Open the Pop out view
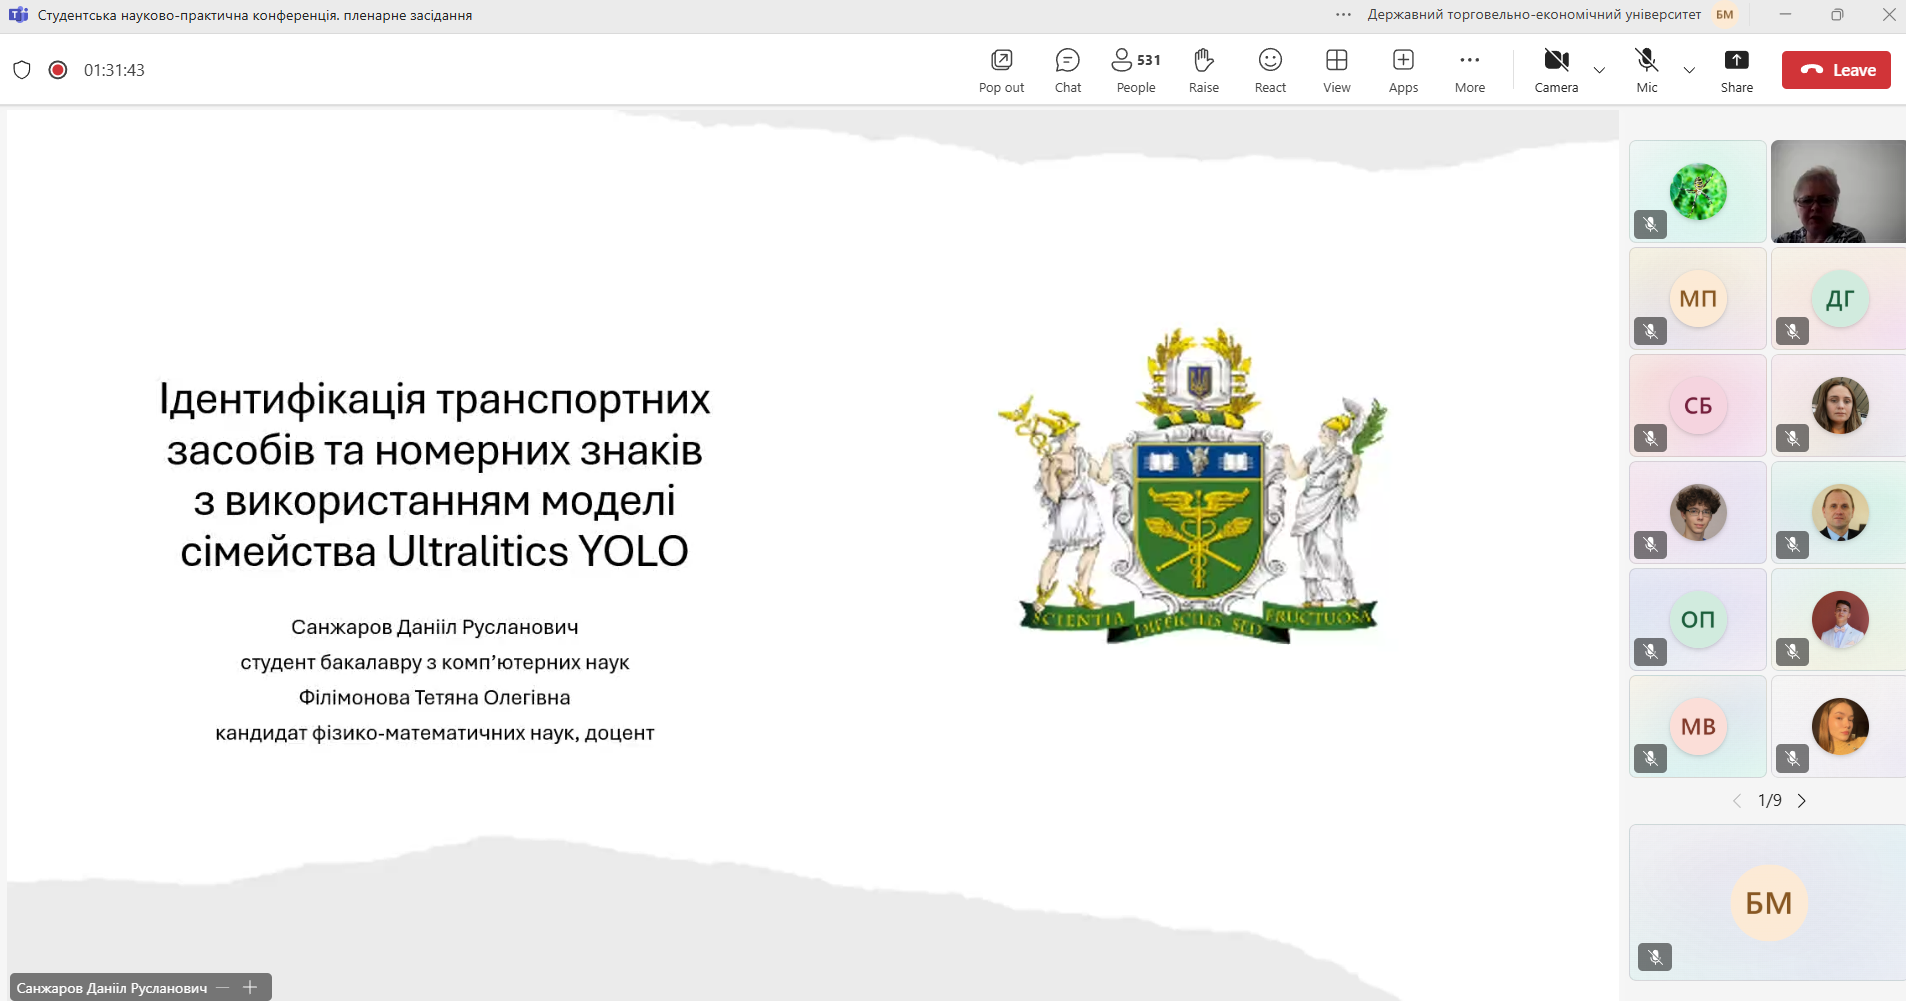This screenshot has height=1001, width=1906. [1001, 70]
